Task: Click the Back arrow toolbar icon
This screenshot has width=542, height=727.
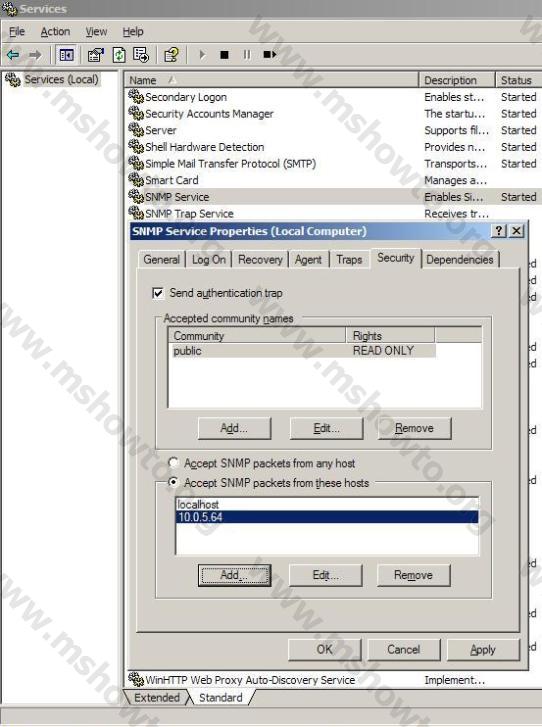Action: point(13,55)
